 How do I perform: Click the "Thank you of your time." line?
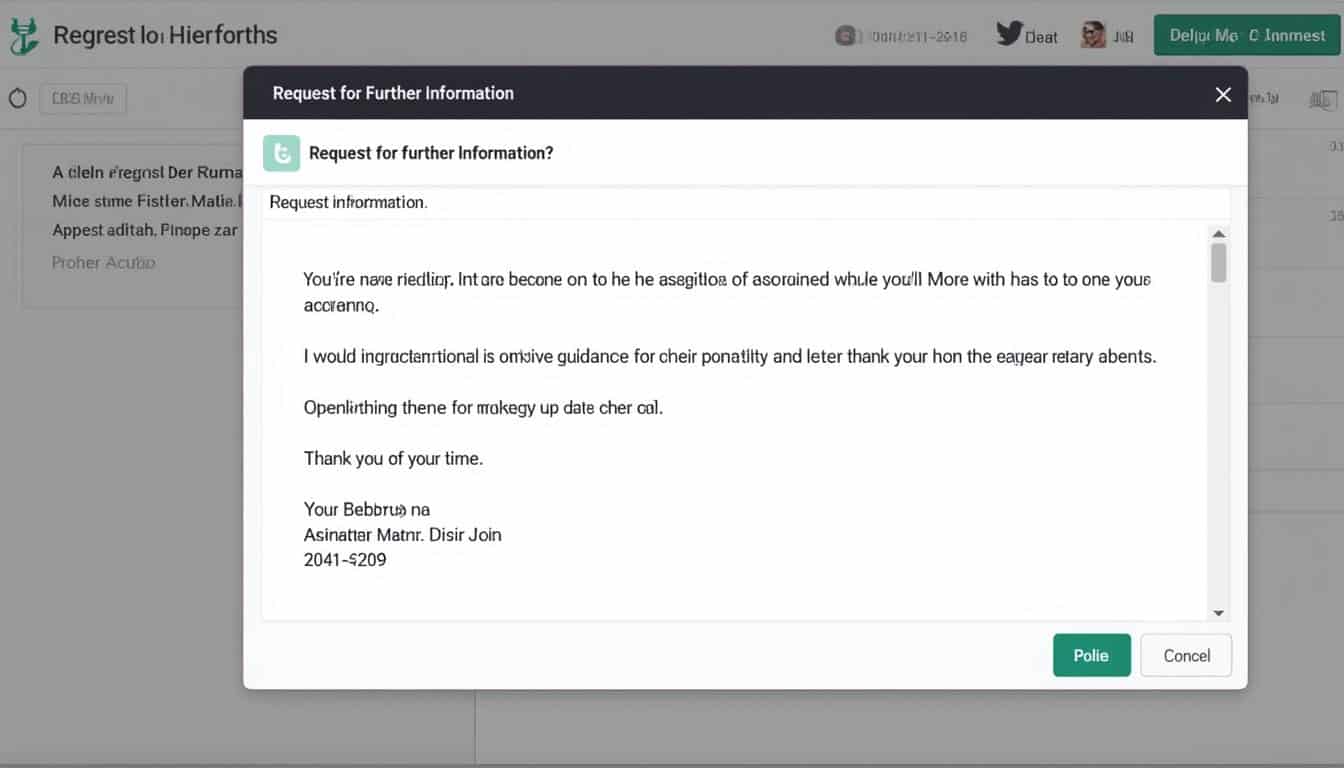[393, 459]
